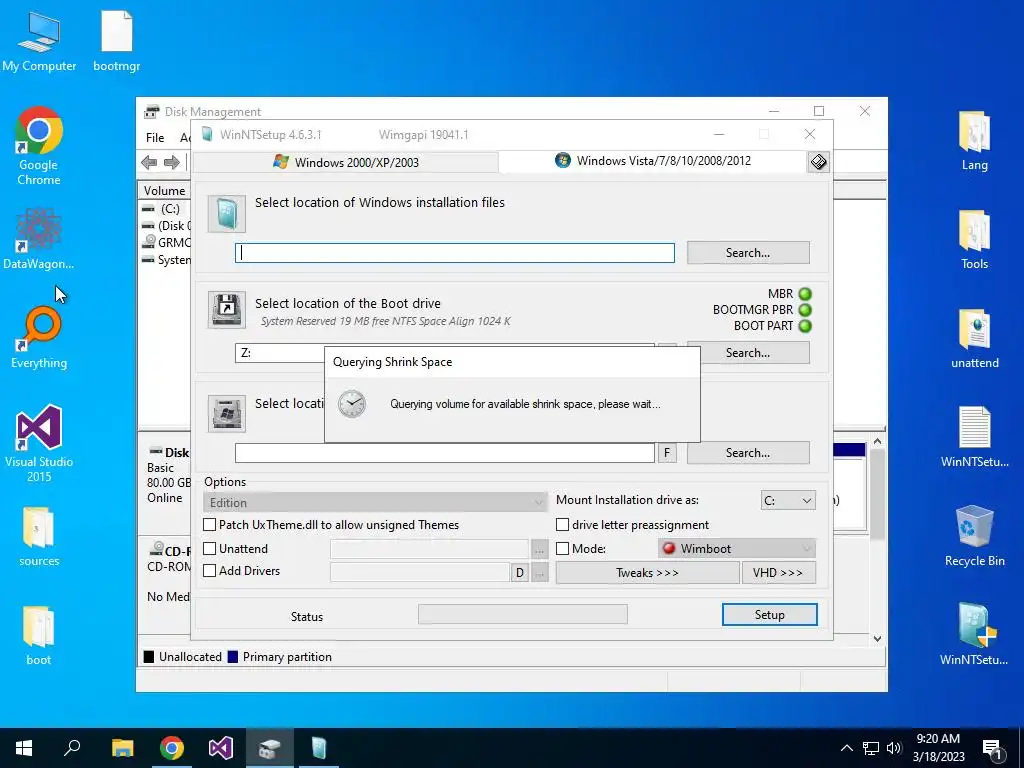Click the installation drive disk icon
The height and width of the screenshot is (768, 1024).
227,413
